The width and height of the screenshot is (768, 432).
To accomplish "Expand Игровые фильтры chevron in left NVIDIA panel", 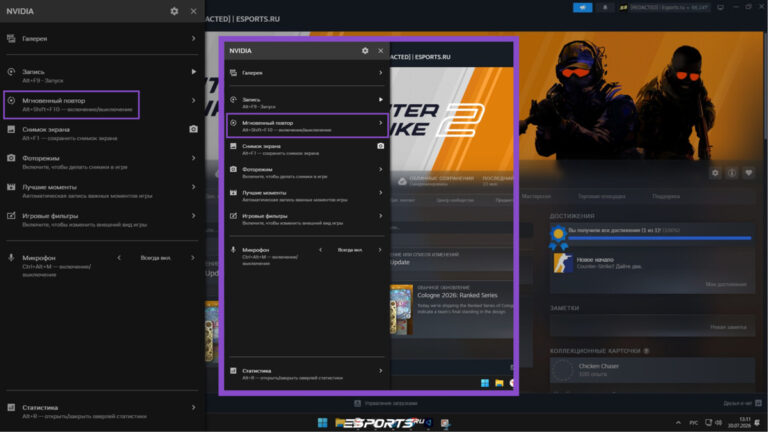I will pos(193,216).
